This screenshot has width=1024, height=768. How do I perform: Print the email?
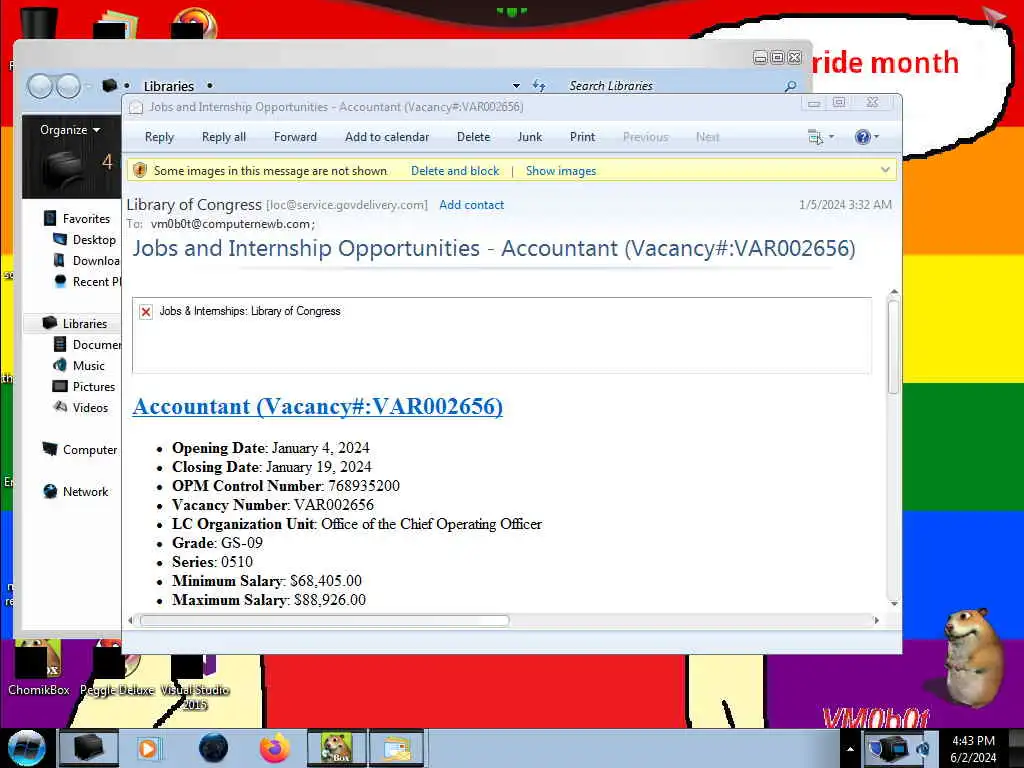[582, 137]
